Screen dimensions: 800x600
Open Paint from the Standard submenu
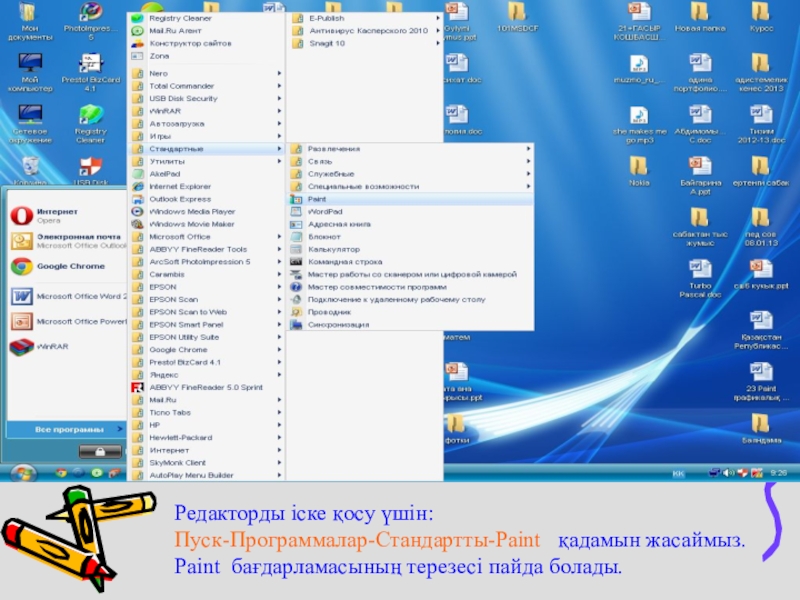coord(410,199)
